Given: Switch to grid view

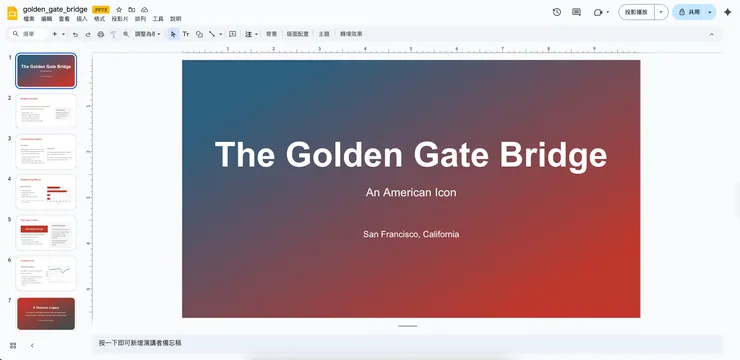Looking at the screenshot, I should (13, 345).
